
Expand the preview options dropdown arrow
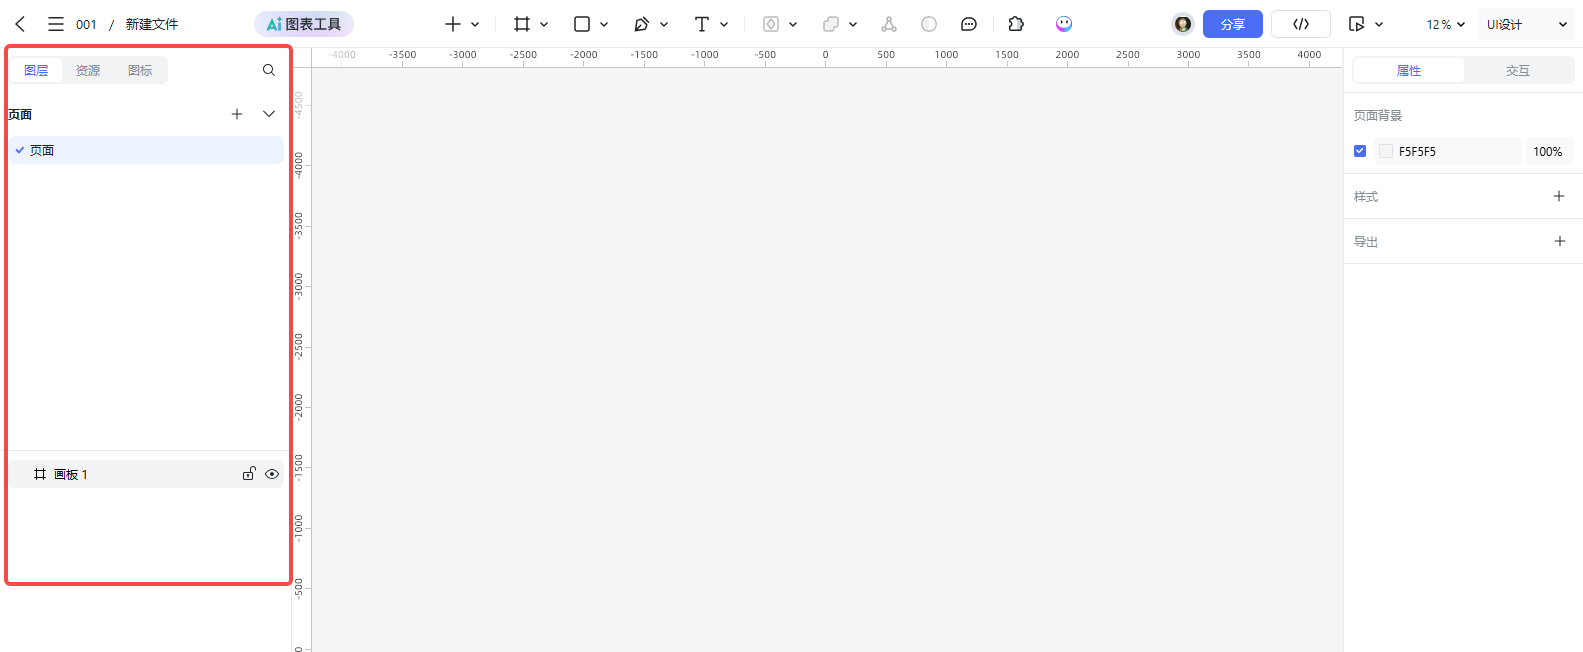[x=1379, y=24]
